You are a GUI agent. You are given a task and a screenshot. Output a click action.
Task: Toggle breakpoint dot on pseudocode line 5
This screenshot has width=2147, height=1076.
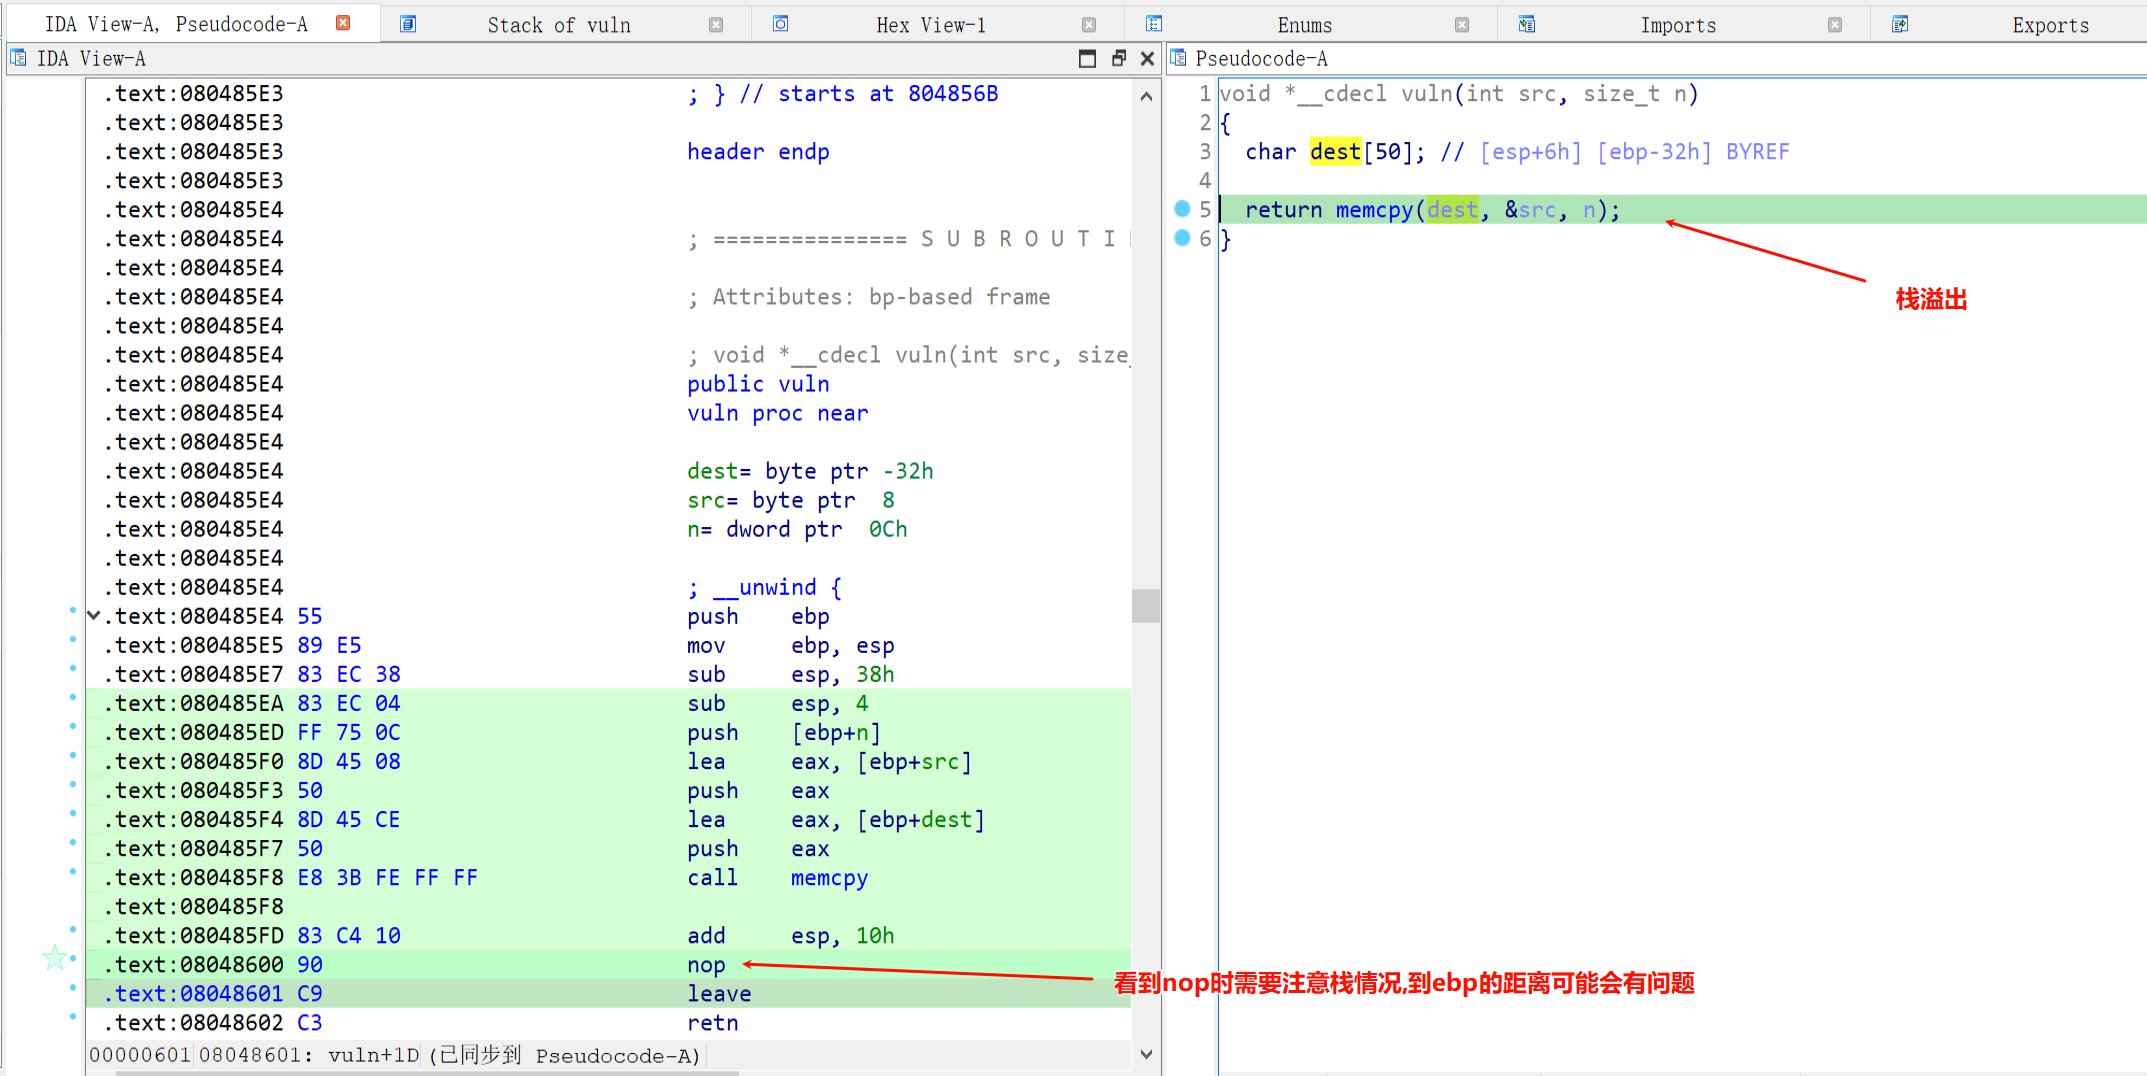[1182, 209]
